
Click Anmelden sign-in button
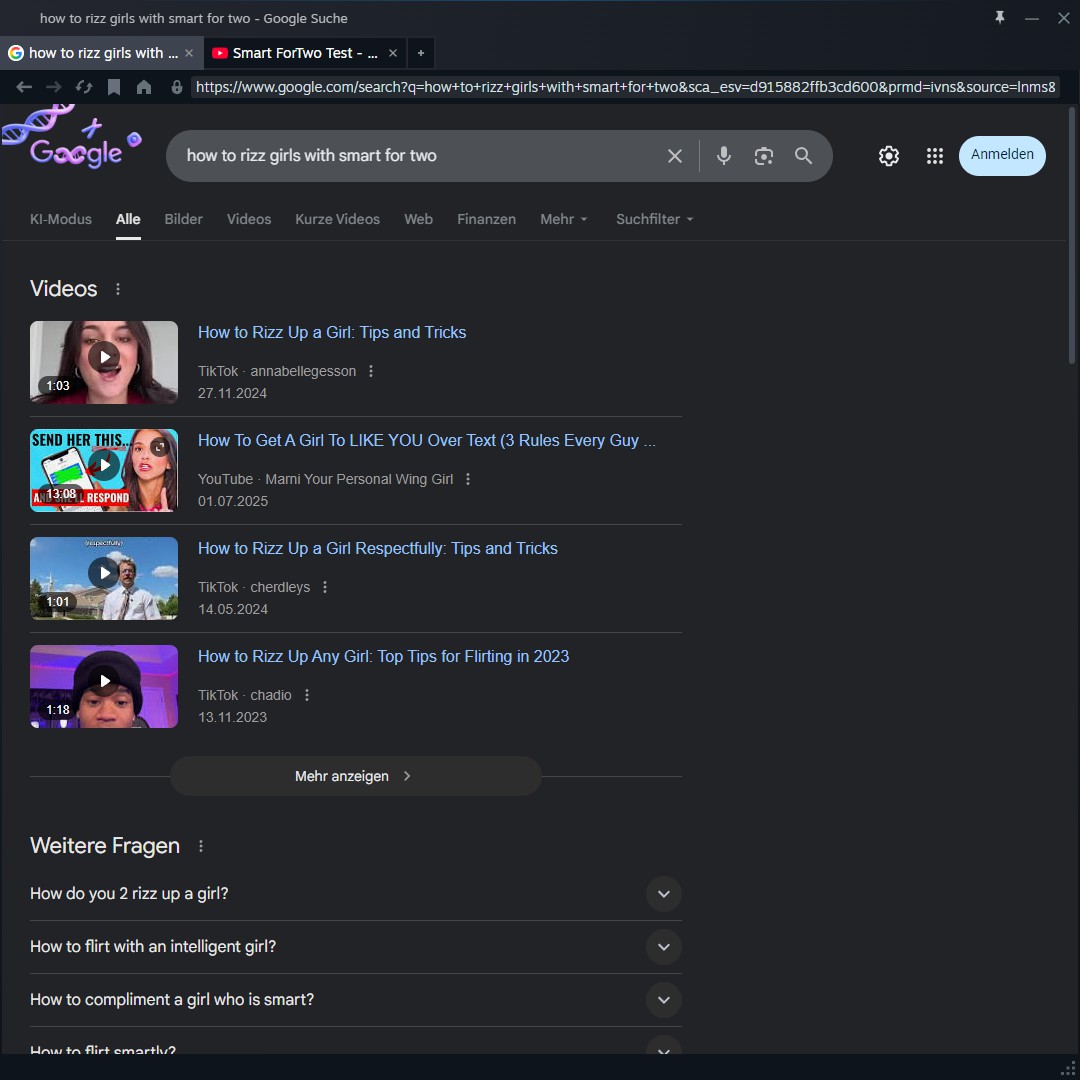(x=1002, y=156)
